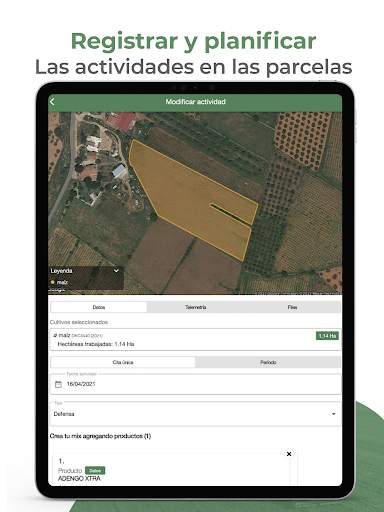
Task: Select the maíz legend entry
Action: [59, 282]
